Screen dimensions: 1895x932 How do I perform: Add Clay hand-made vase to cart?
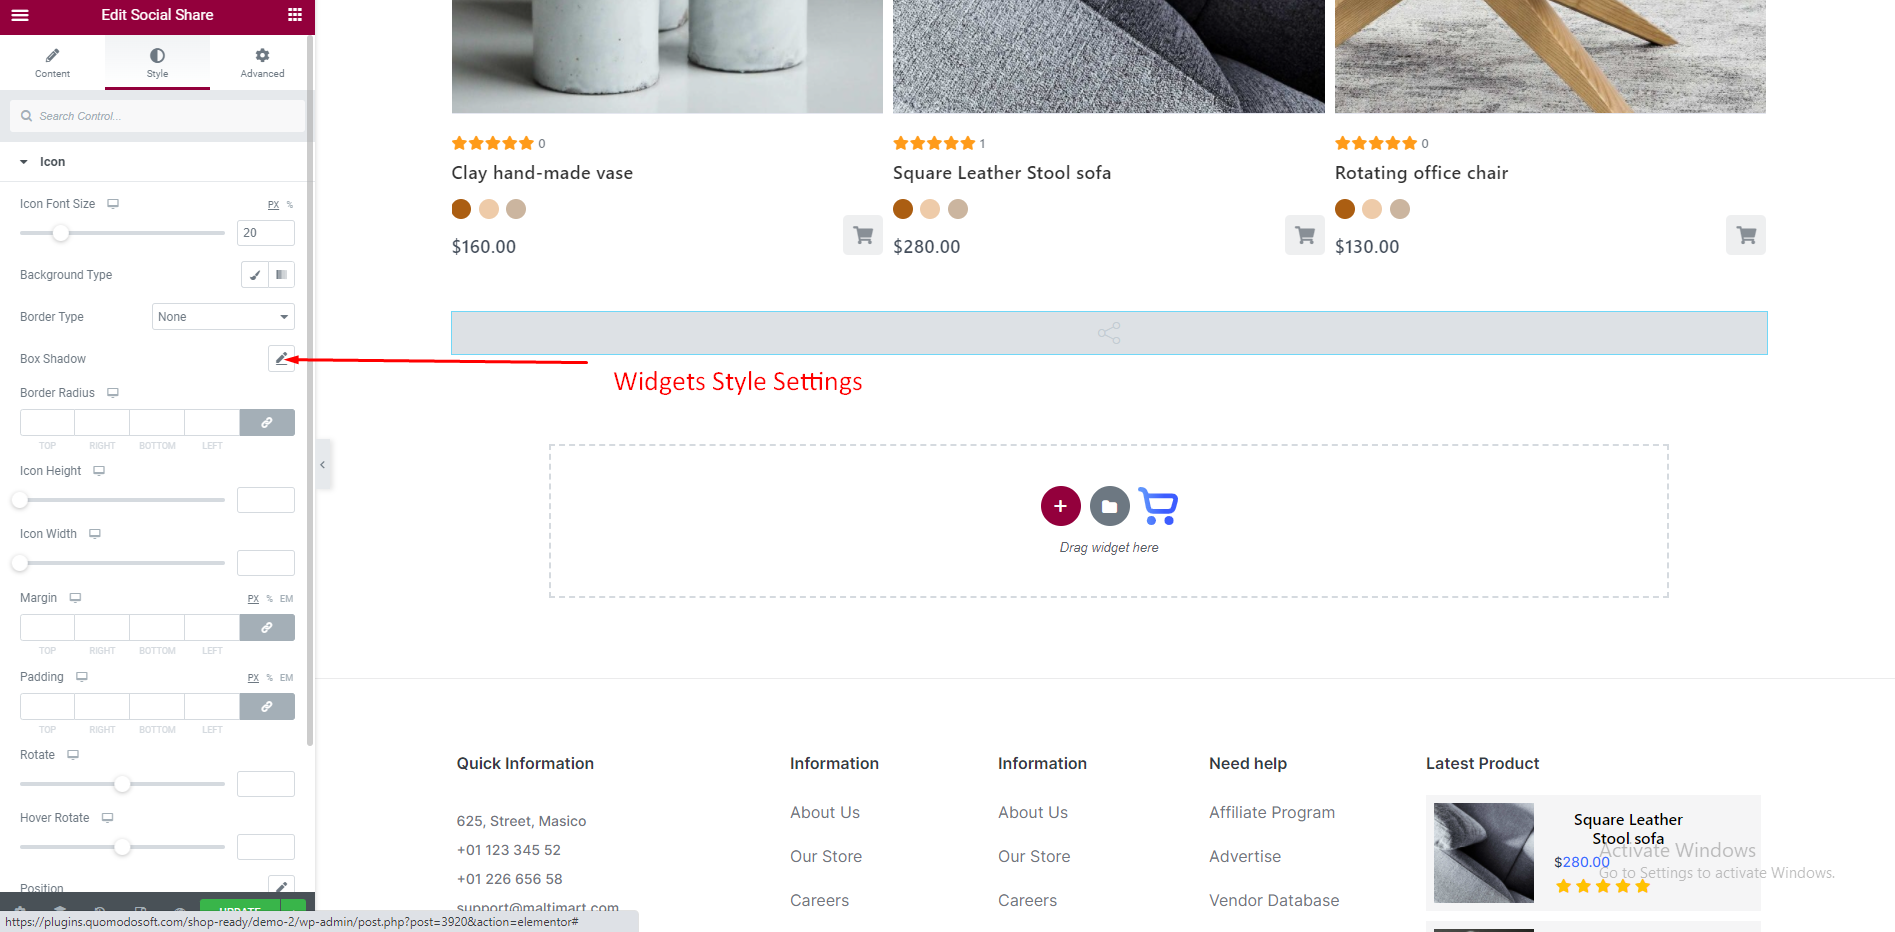862,235
